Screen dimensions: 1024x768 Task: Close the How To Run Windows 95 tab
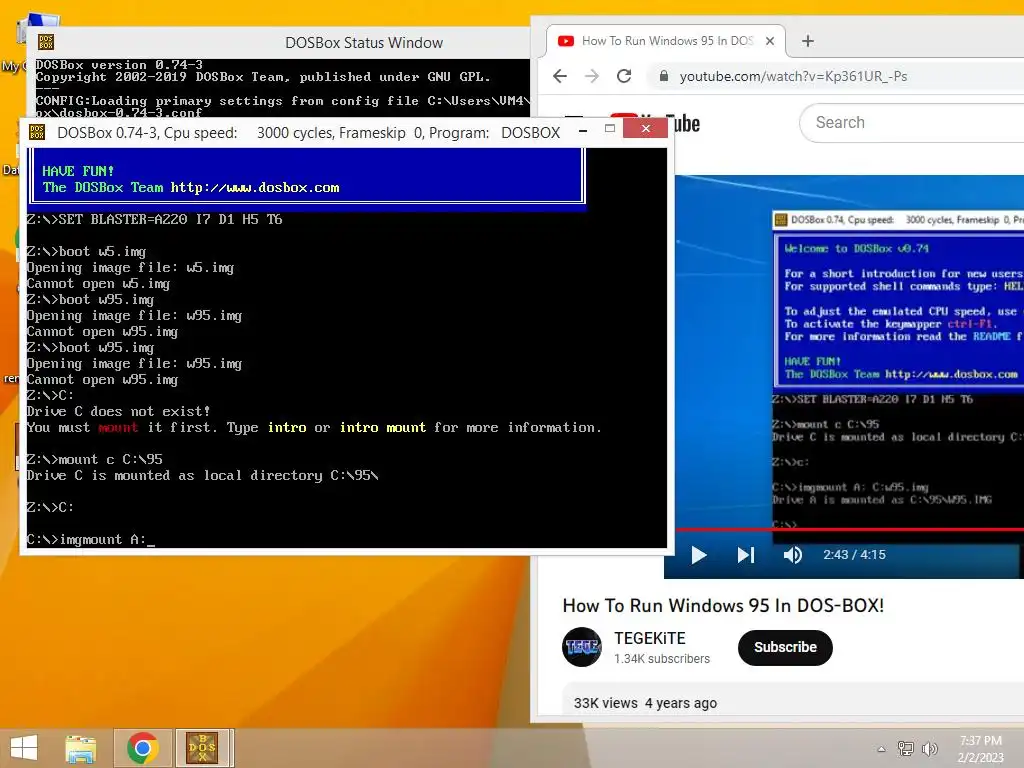[x=770, y=41]
